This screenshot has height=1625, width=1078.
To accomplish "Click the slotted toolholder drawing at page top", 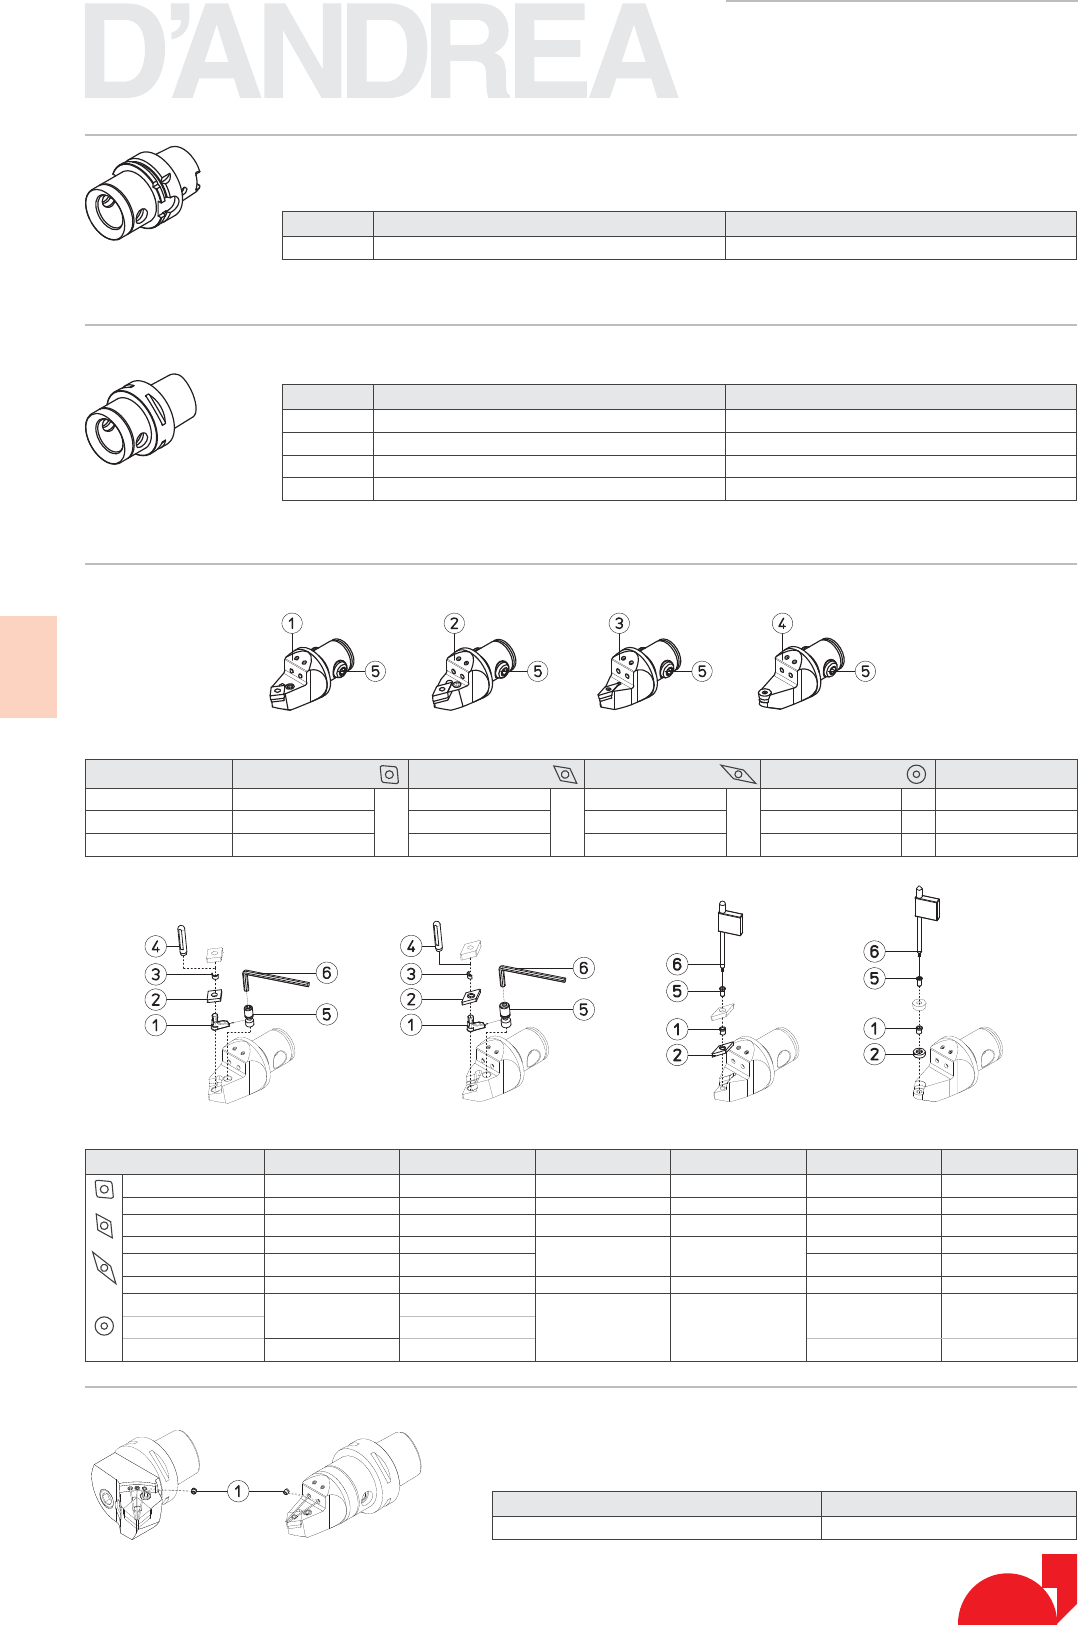I will 144,194.
